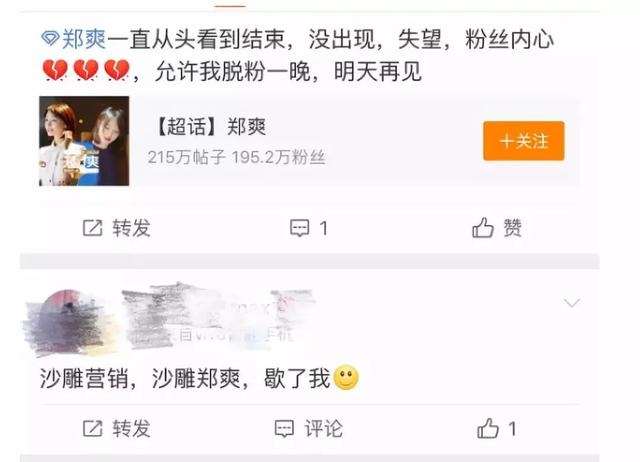Click the 【超话】郑爽 card title
640x462 pixels.
pos(211,127)
